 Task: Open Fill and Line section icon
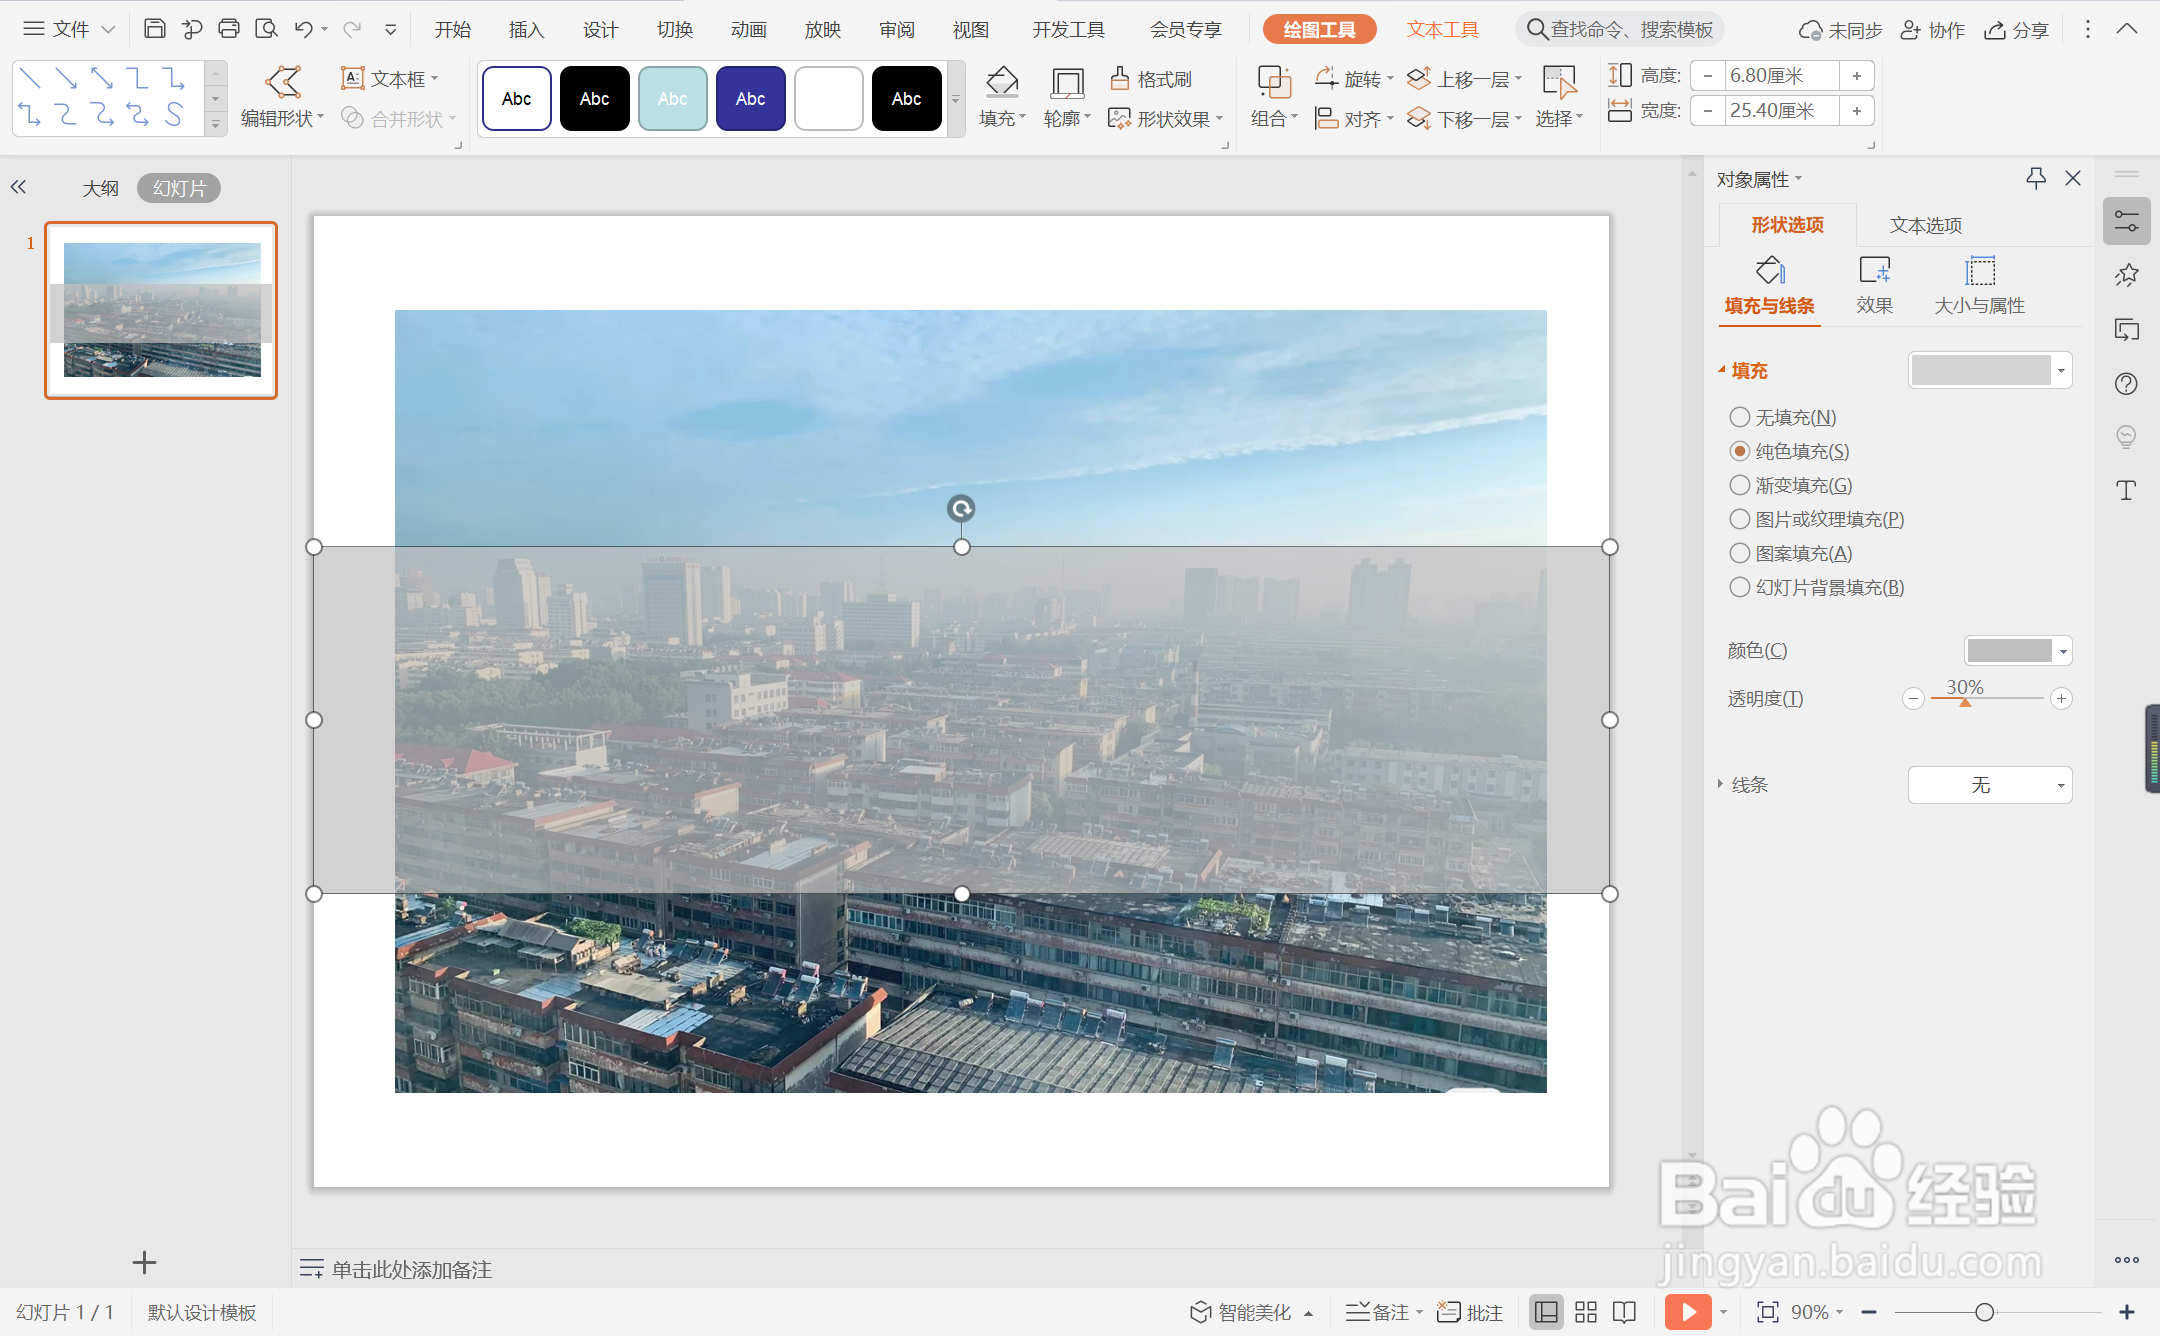[x=1770, y=271]
